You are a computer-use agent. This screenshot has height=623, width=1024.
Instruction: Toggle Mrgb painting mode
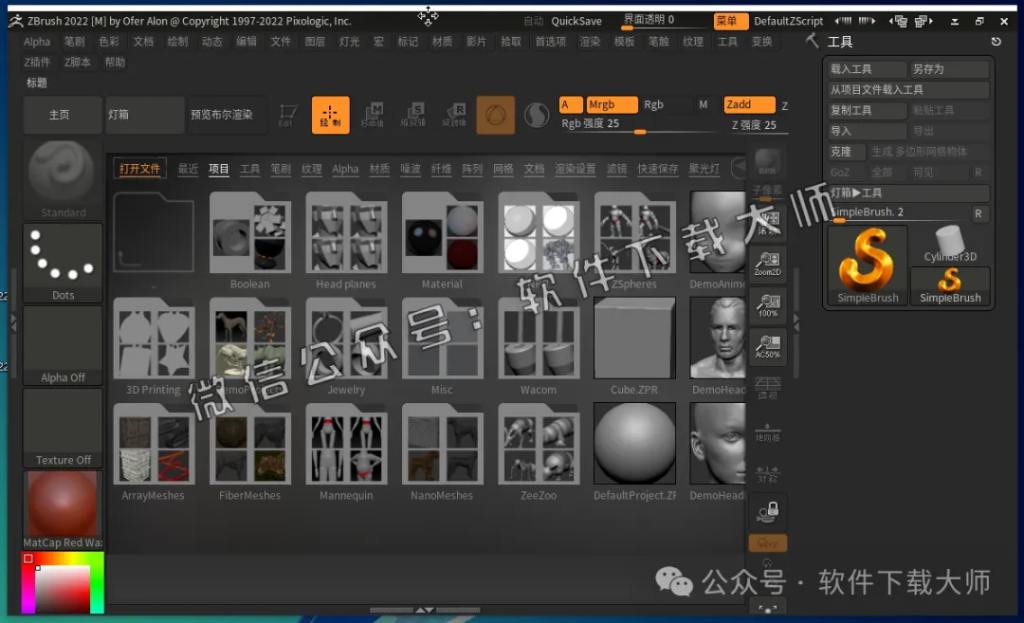[610, 103]
